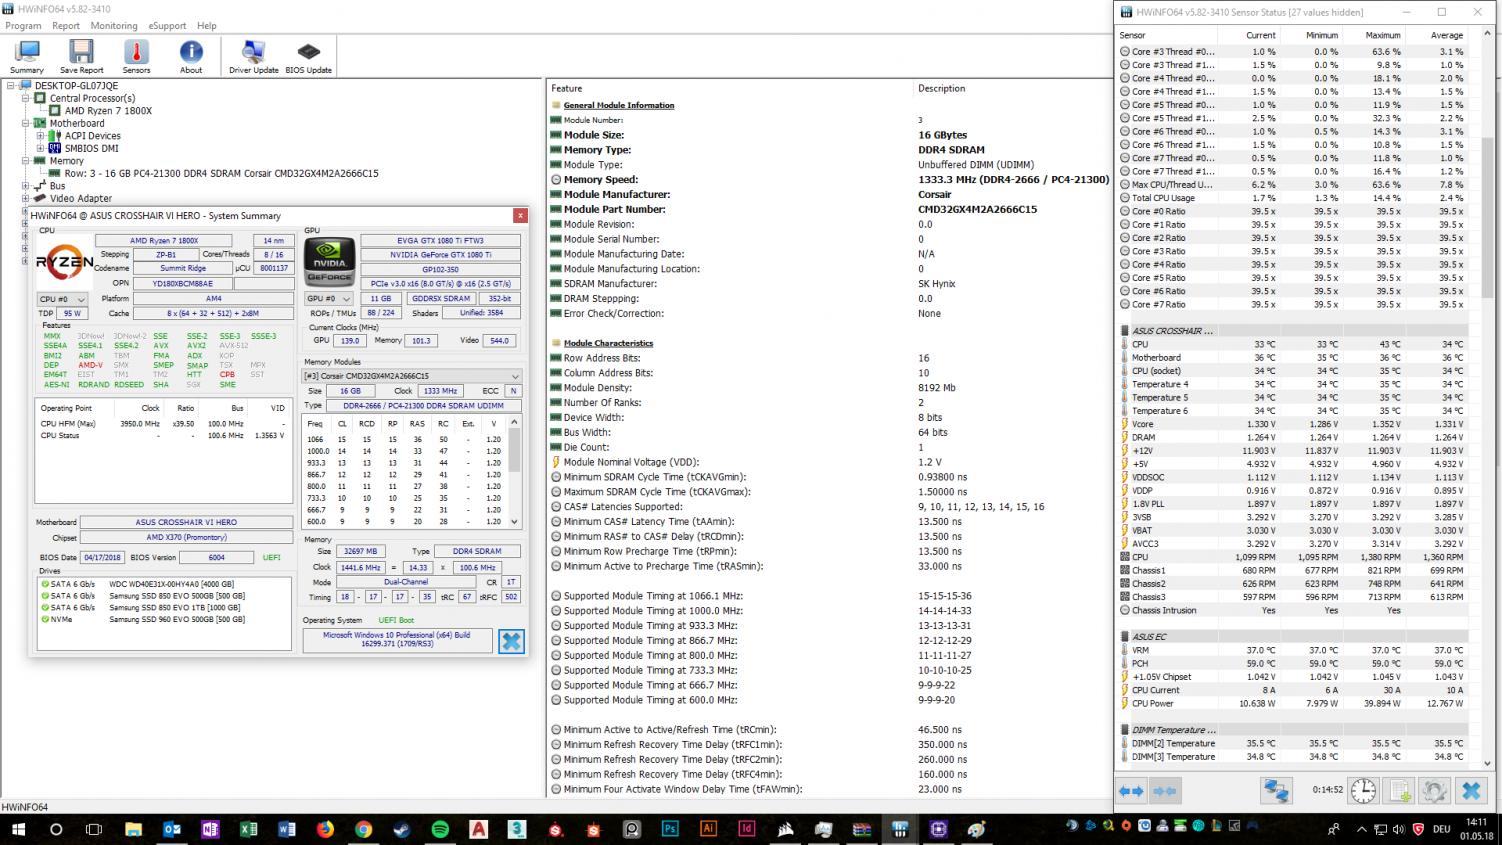Click the BIOS Update chip icon
The width and height of the screenshot is (1502, 845).
(309, 57)
